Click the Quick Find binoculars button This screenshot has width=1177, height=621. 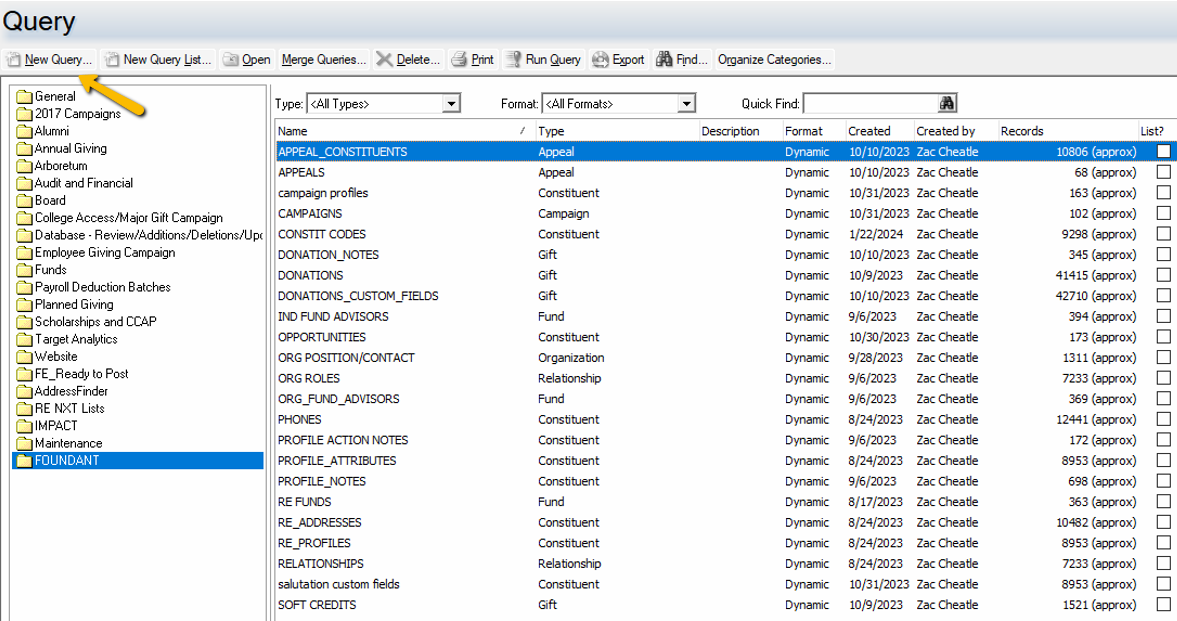tap(947, 104)
